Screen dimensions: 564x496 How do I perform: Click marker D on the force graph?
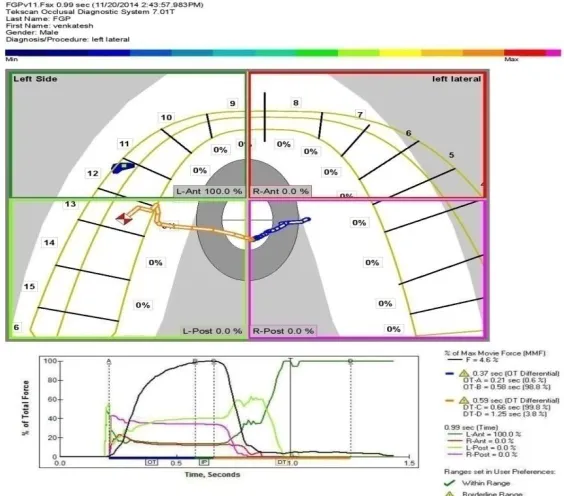point(350,361)
